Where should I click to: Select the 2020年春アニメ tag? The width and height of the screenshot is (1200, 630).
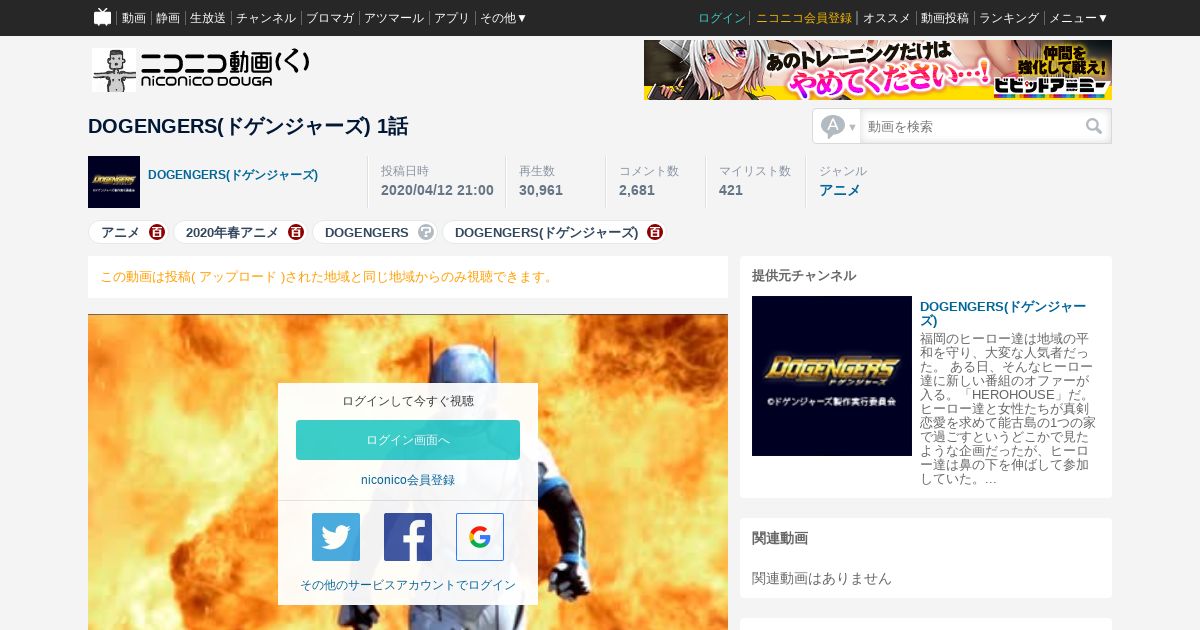[x=232, y=232]
